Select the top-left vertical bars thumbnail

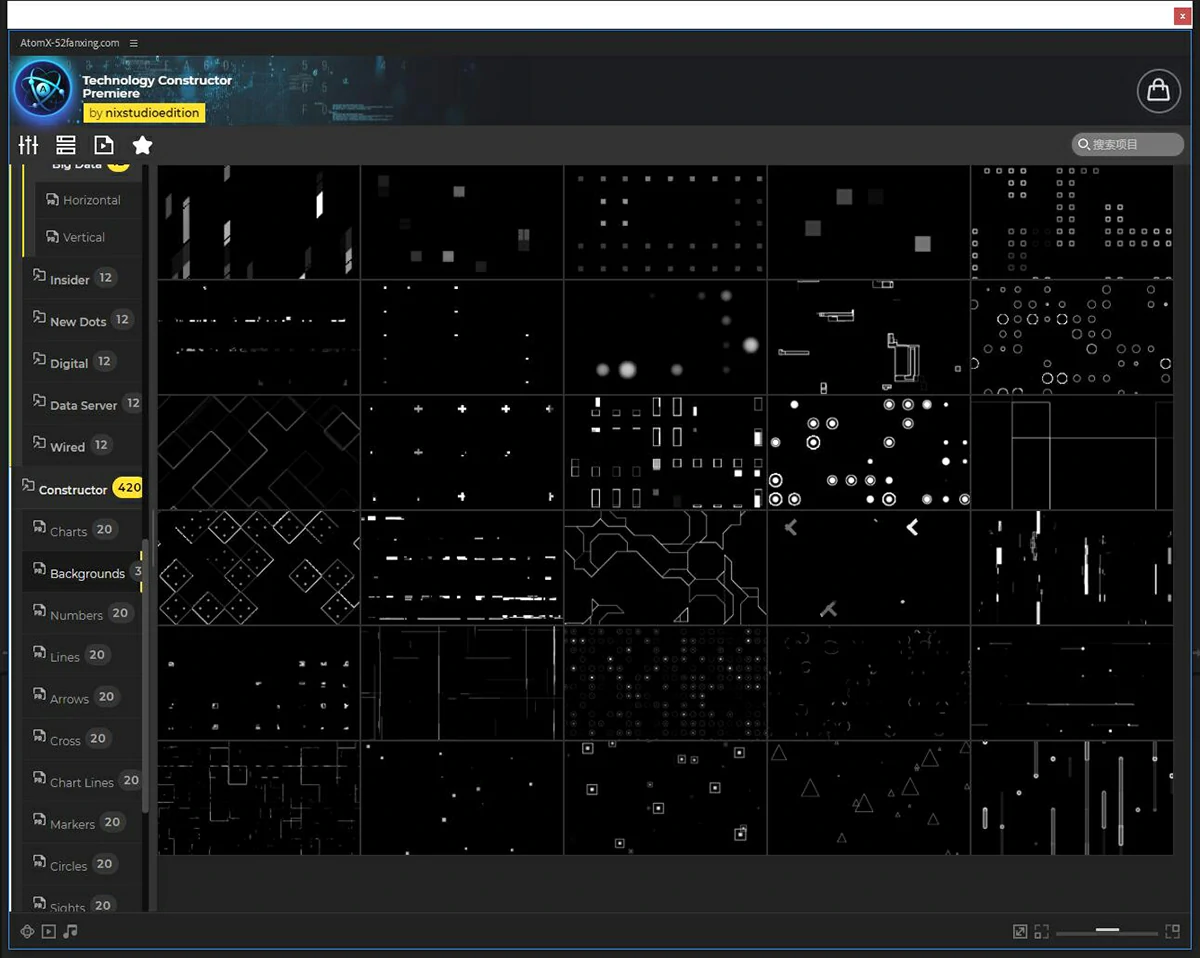259,222
